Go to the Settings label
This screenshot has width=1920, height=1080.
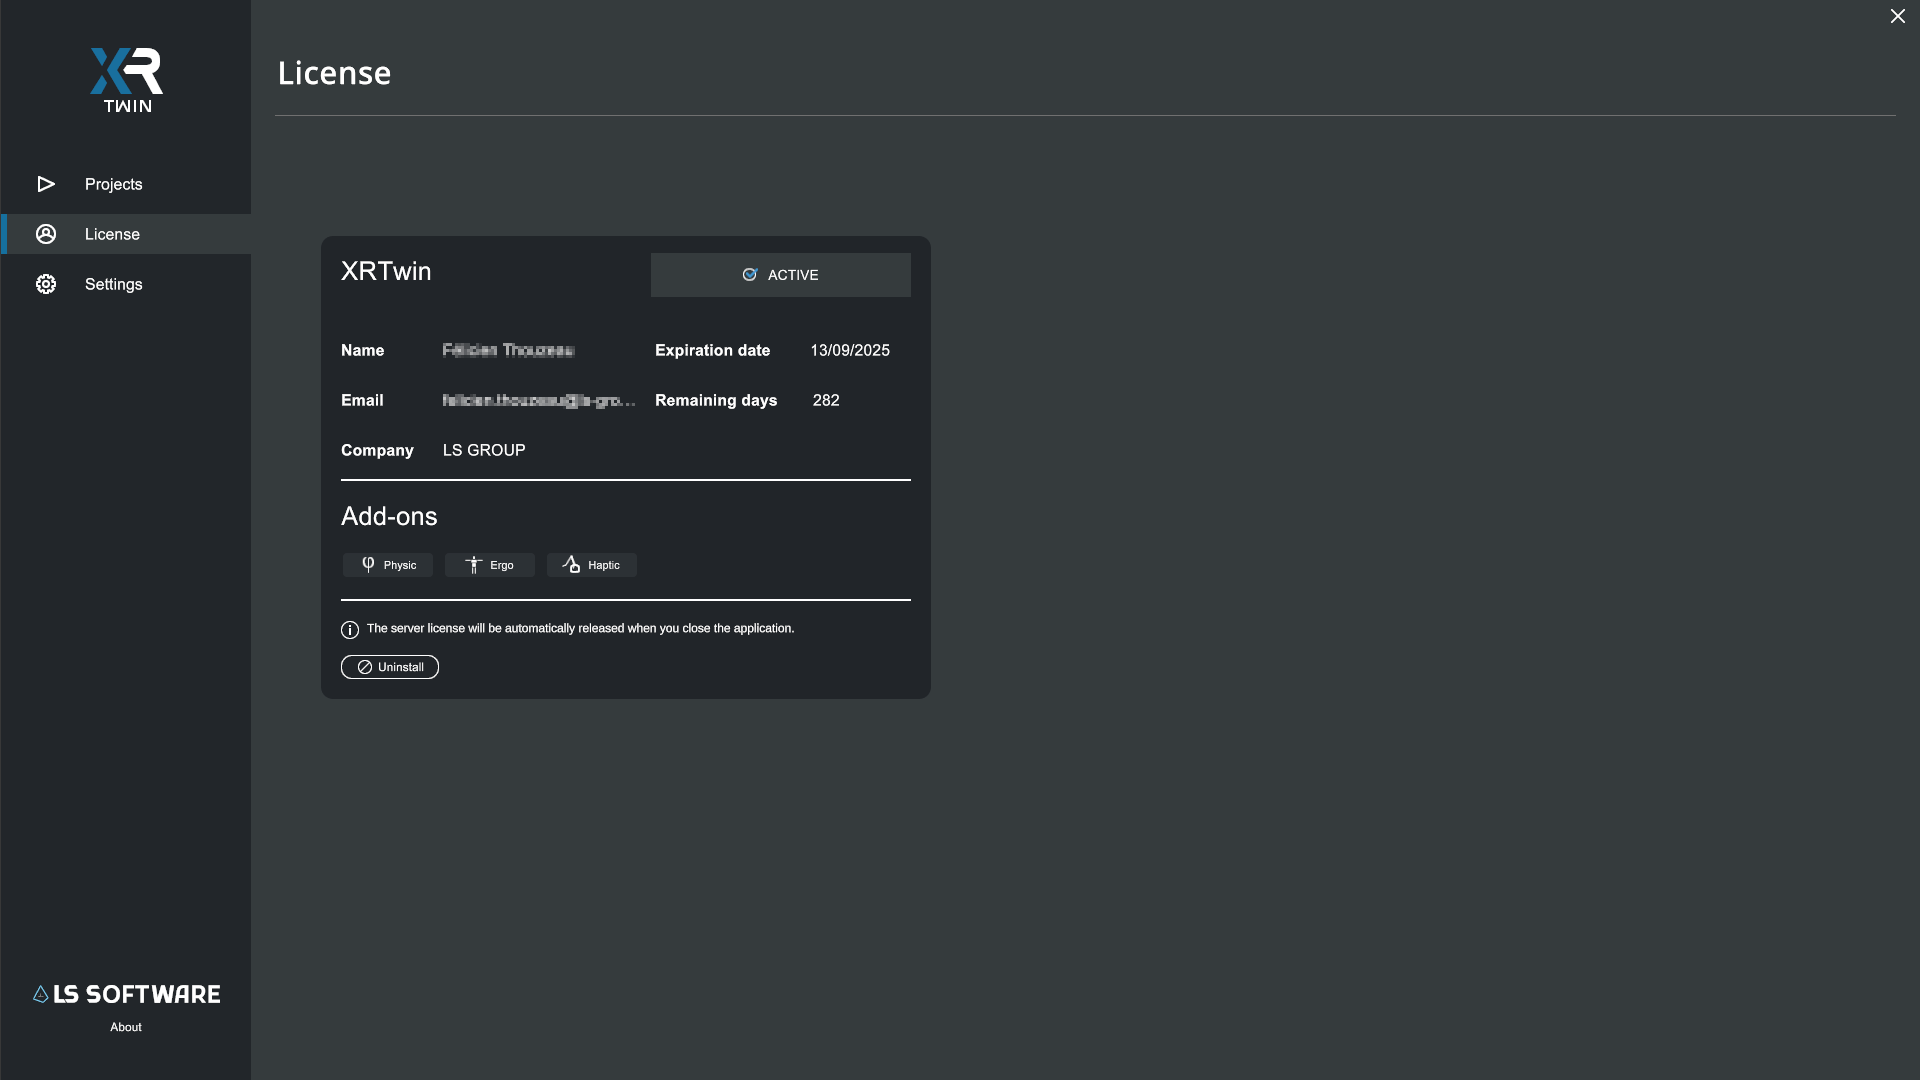[113, 284]
